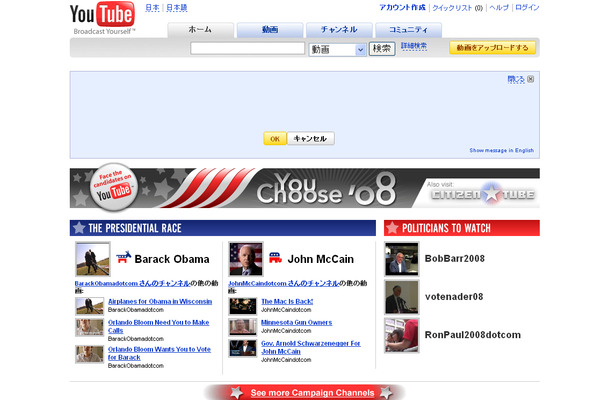This screenshot has width=610, height=400.
Task: Click the See more Campaign Channels button
Action: pos(312,393)
